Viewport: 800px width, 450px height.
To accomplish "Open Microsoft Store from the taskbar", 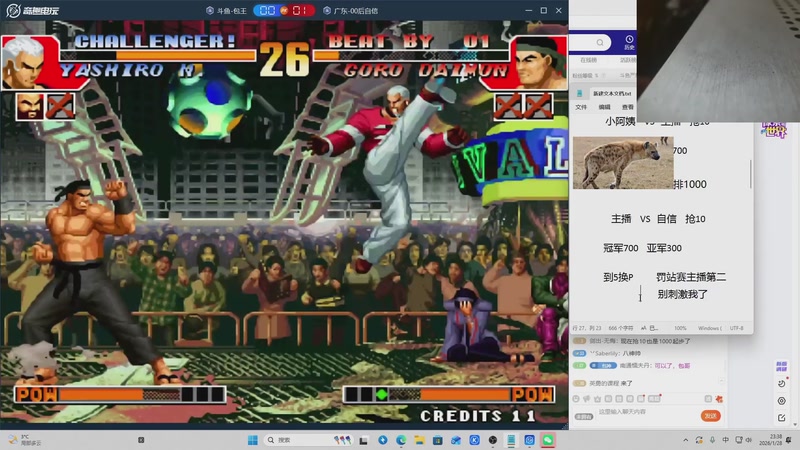I will coord(438,440).
